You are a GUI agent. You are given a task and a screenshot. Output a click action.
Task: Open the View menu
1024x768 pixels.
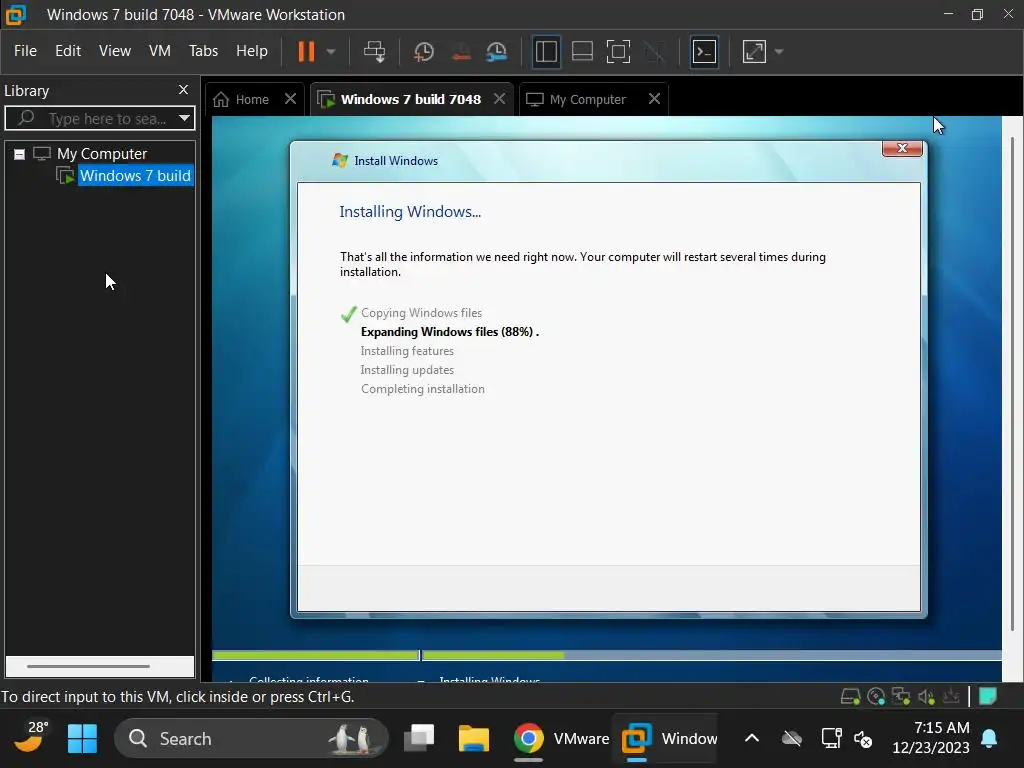pyautogui.click(x=115, y=51)
